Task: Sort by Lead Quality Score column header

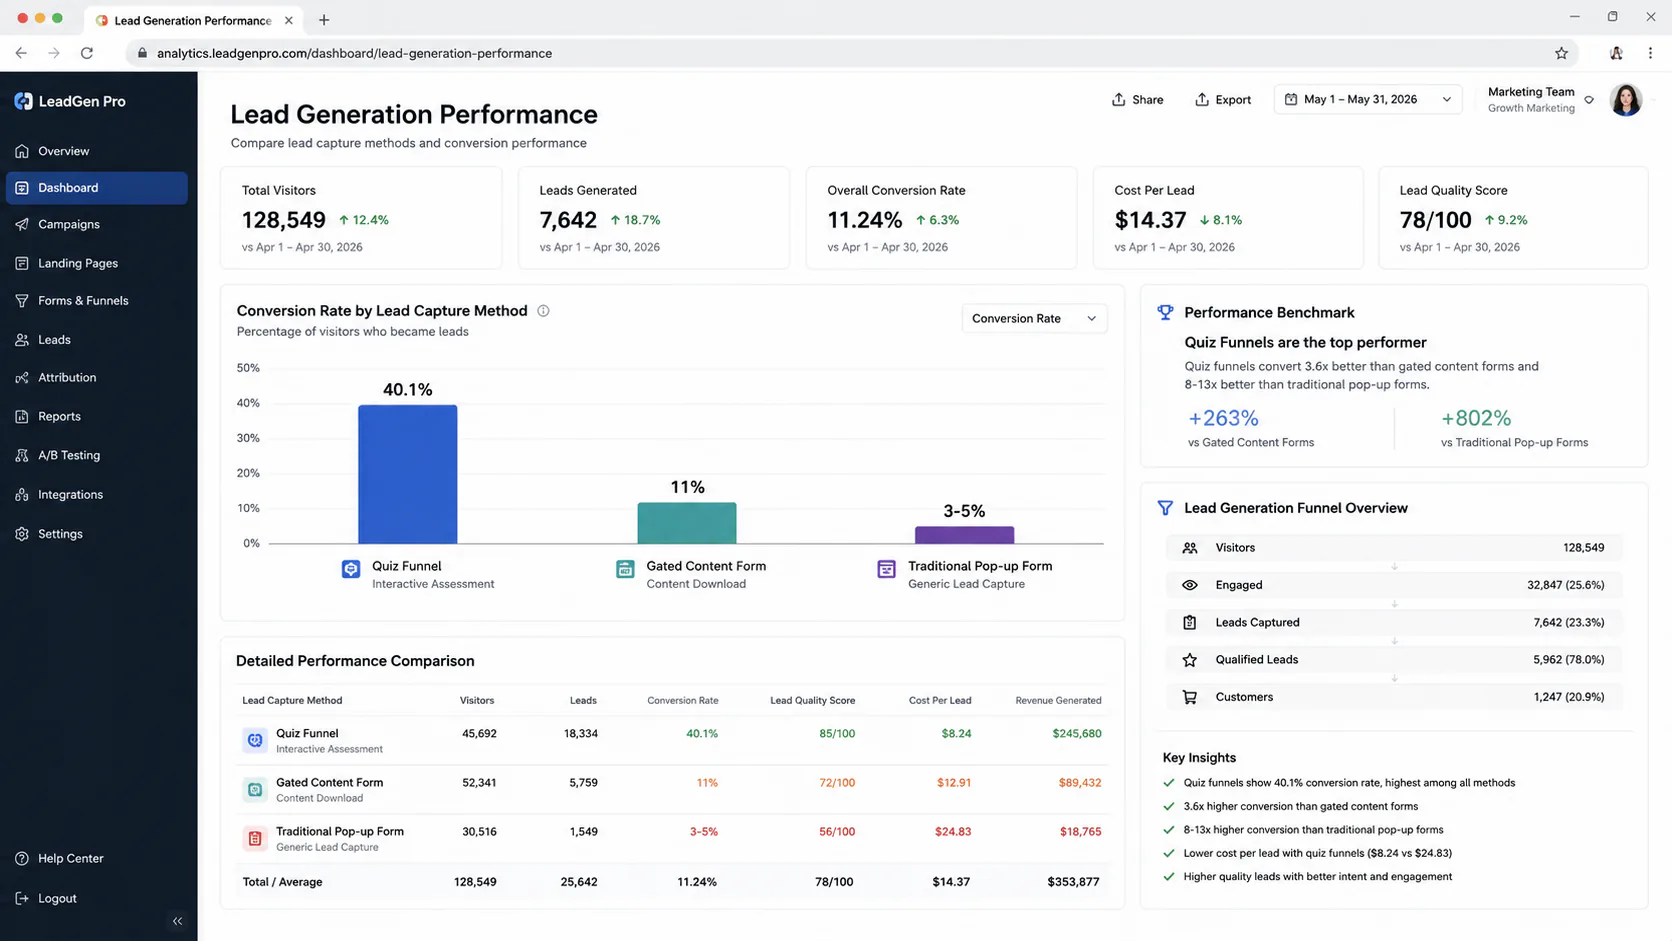Action: [x=812, y=701]
